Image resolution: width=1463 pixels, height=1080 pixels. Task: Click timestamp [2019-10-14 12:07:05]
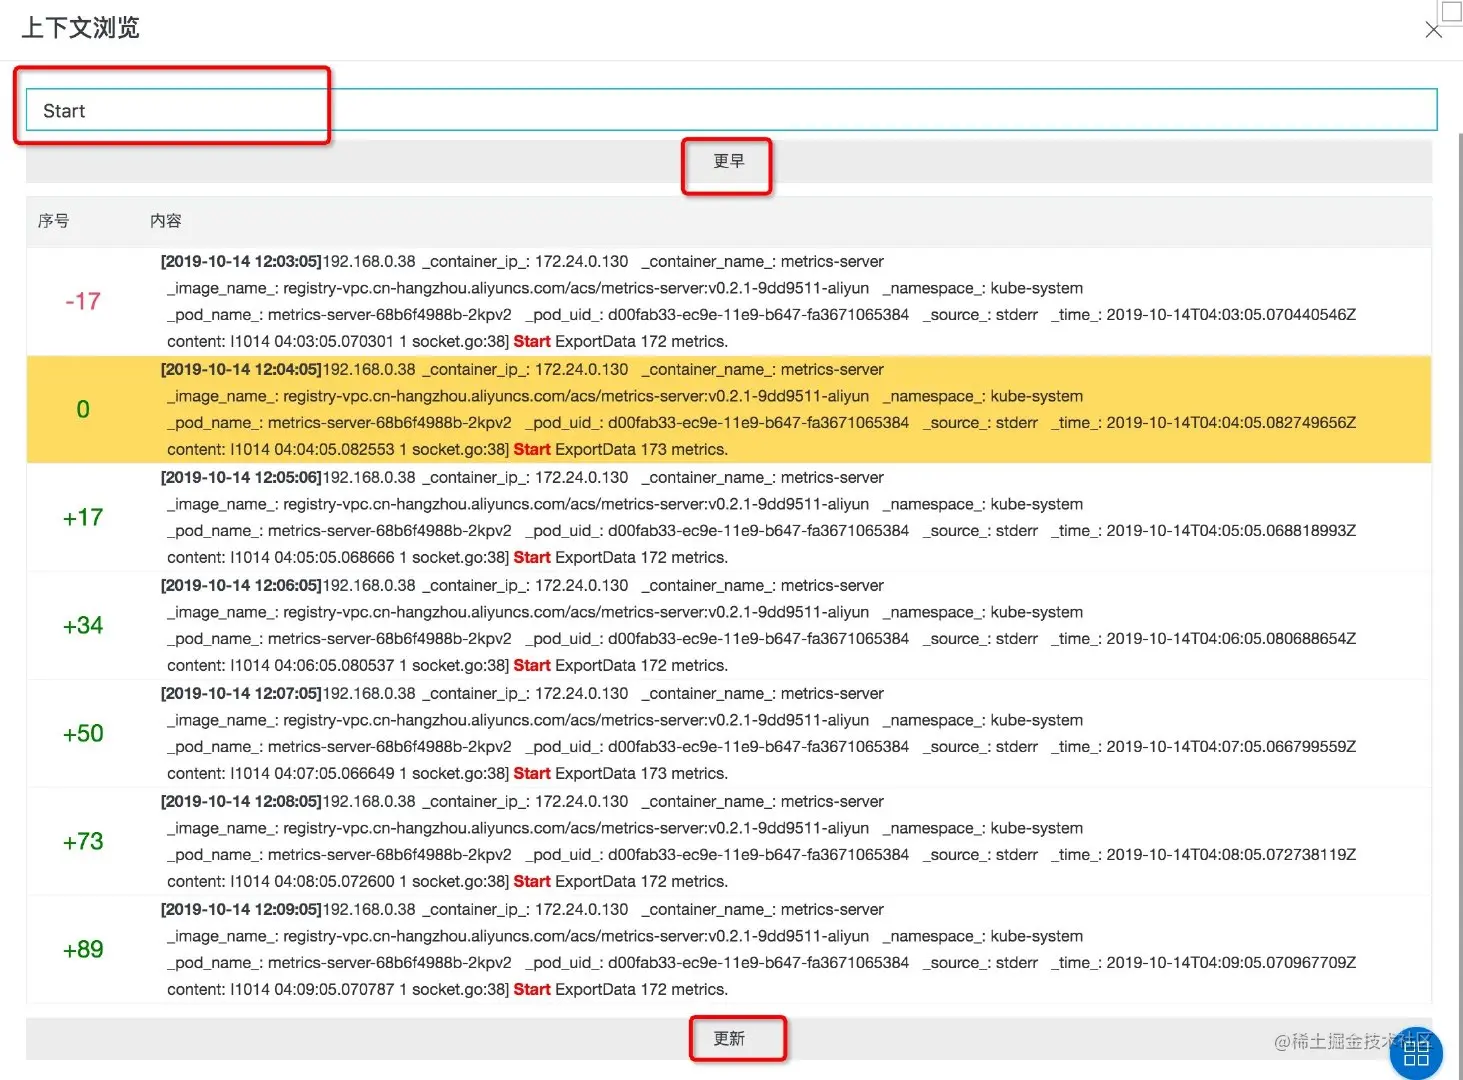click(241, 693)
